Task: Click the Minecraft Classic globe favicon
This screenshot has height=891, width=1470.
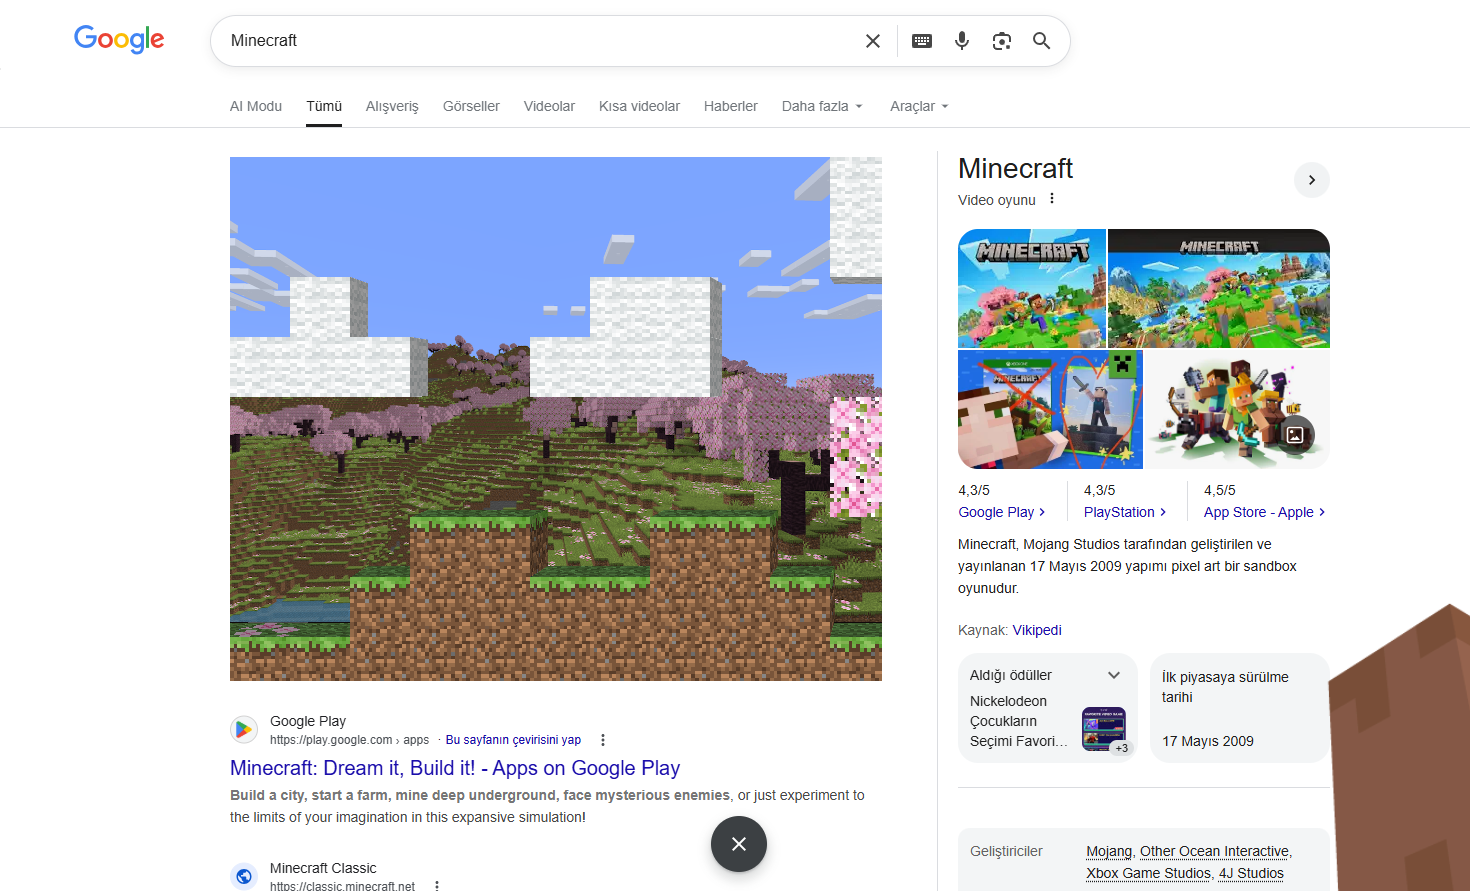Action: point(244,876)
